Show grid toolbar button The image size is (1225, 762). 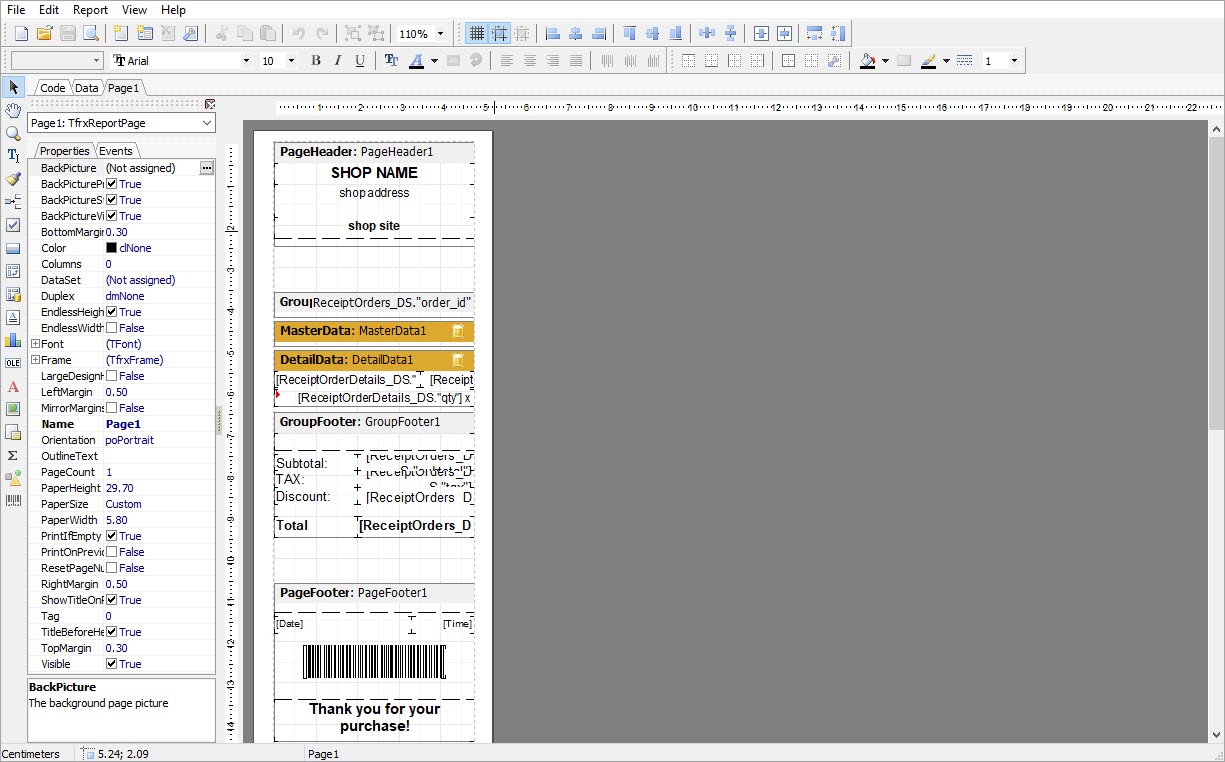pos(477,33)
